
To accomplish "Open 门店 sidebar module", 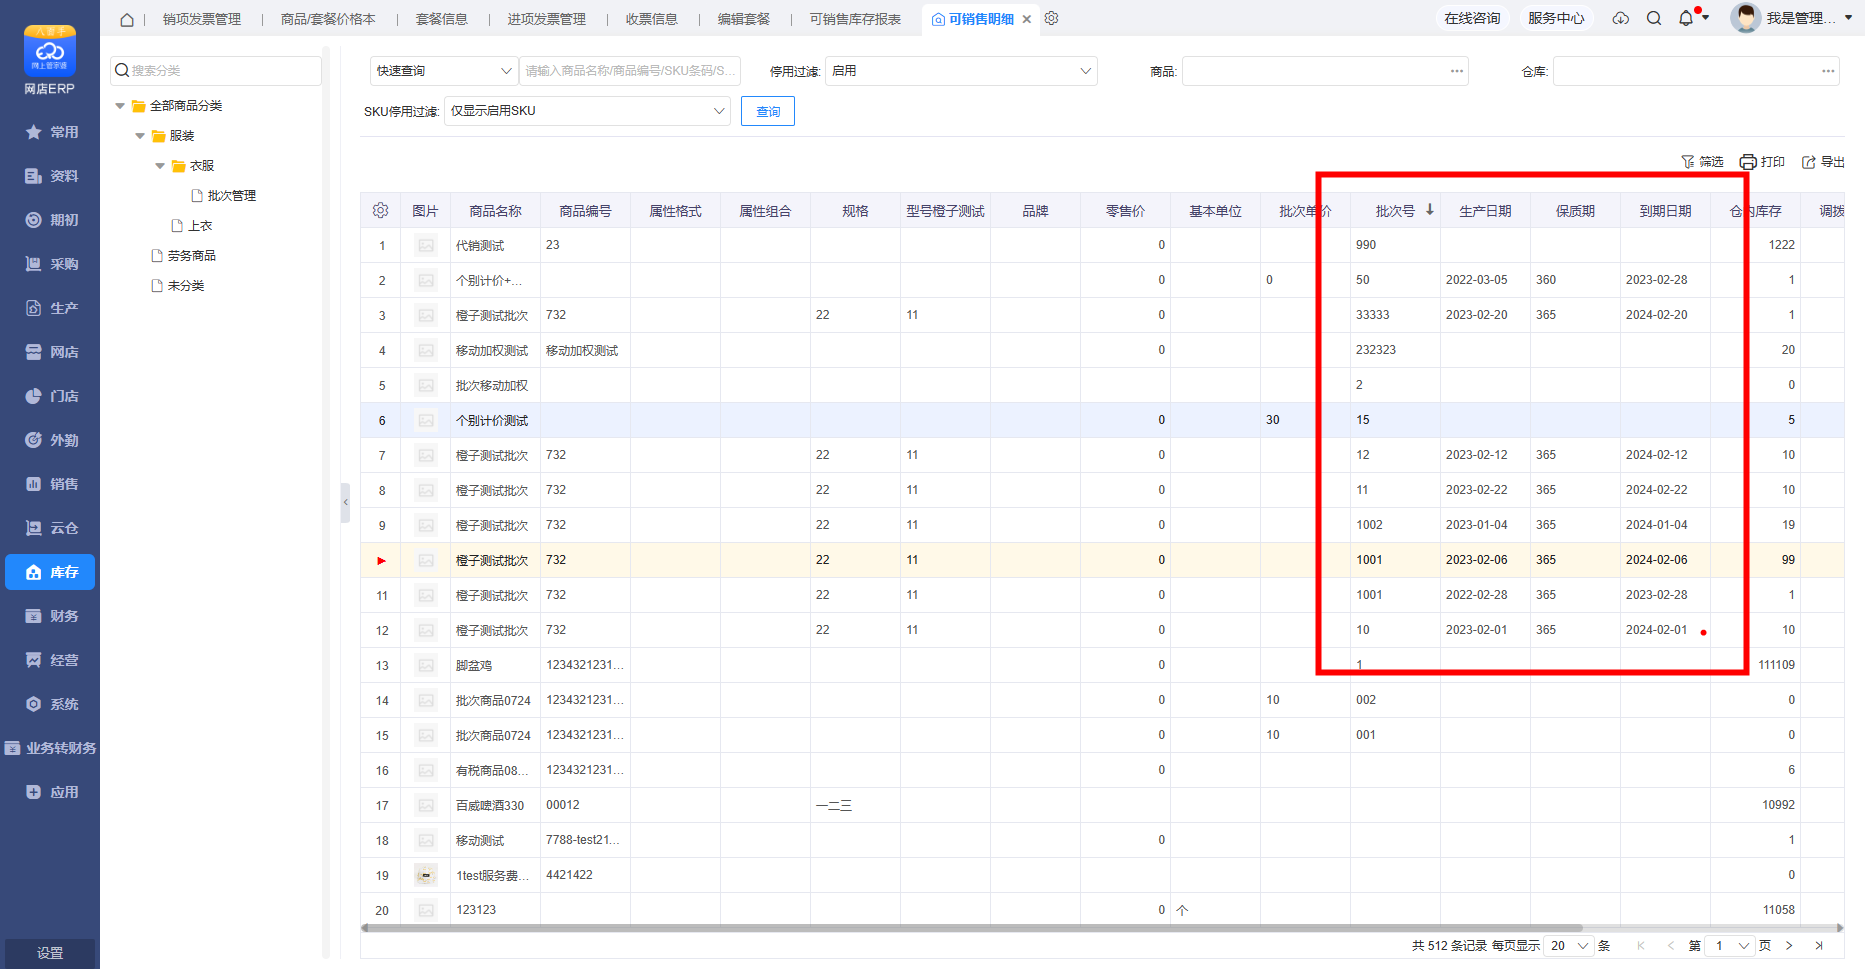I will [x=50, y=396].
